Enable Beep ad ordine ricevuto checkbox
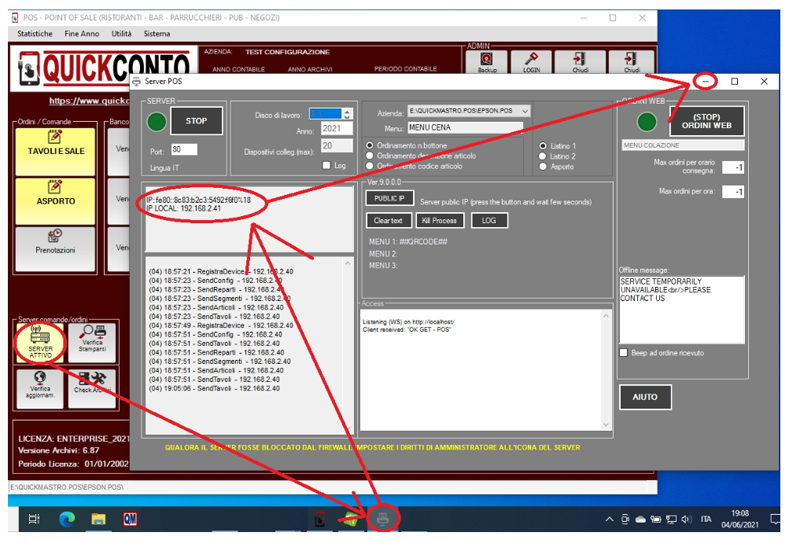 (x=623, y=353)
